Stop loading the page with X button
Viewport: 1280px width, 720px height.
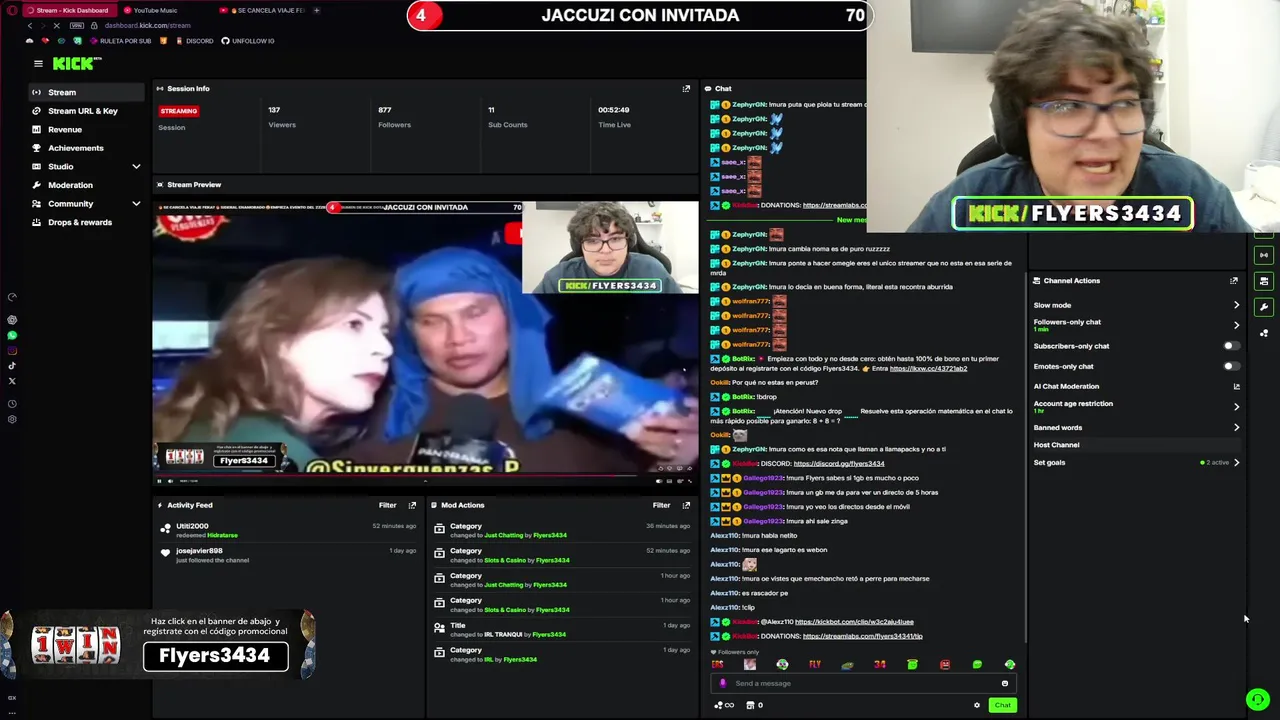pyautogui.click(x=57, y=25)
